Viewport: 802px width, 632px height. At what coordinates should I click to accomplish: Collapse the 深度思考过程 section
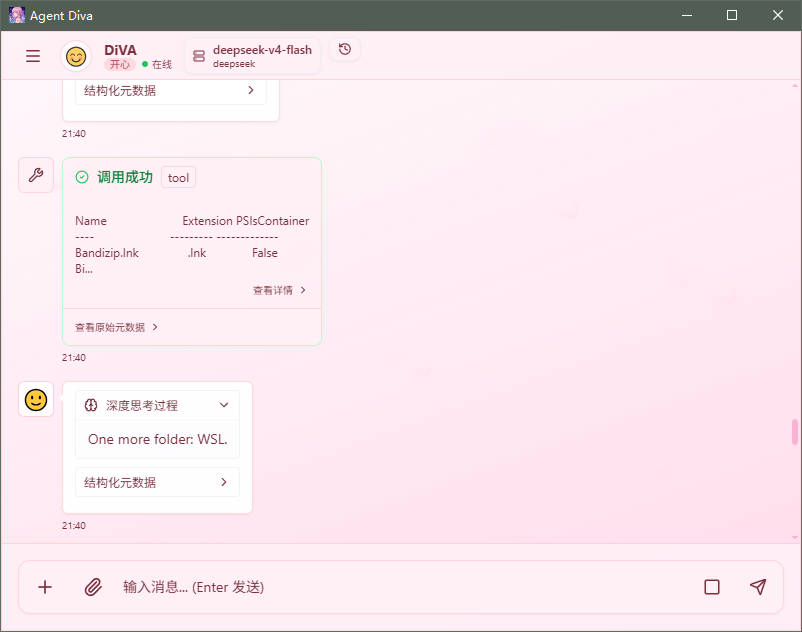[158, 405]
